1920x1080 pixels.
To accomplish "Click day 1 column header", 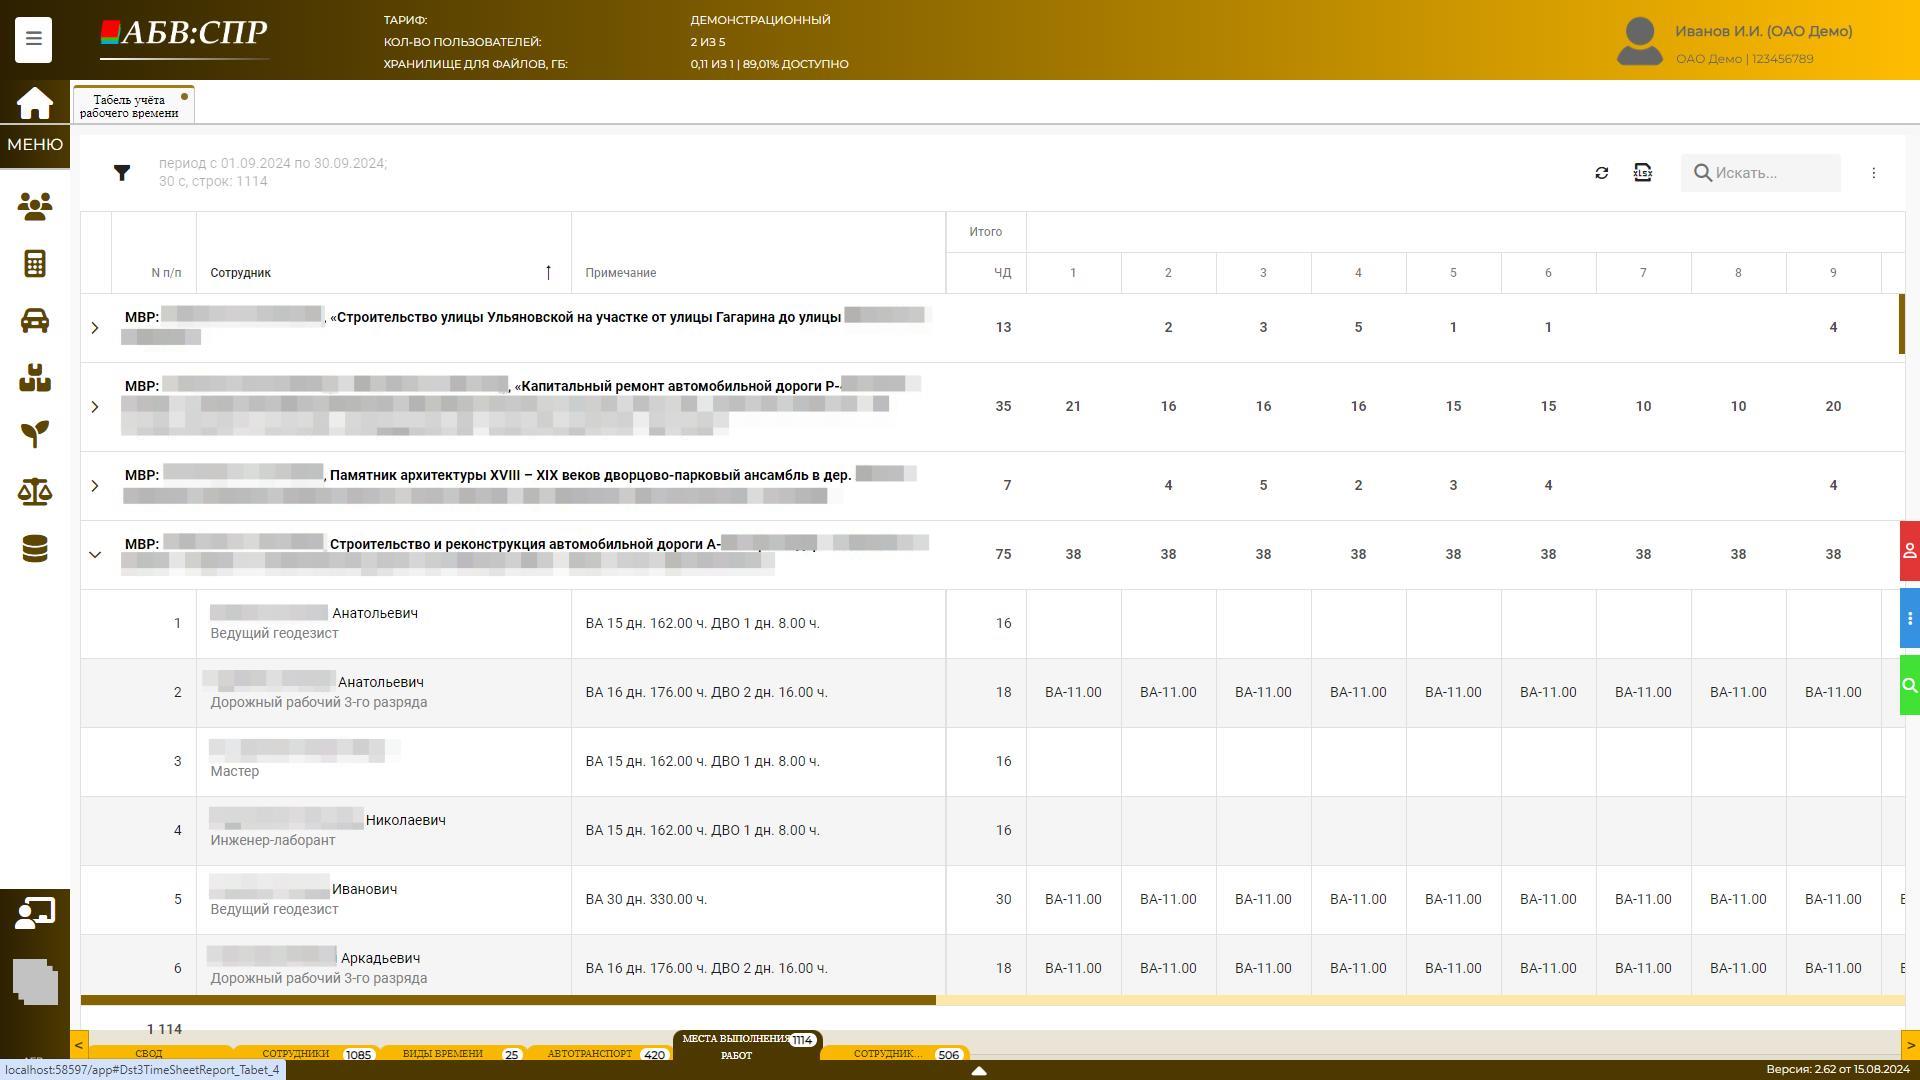I will tap(1073, 273).
